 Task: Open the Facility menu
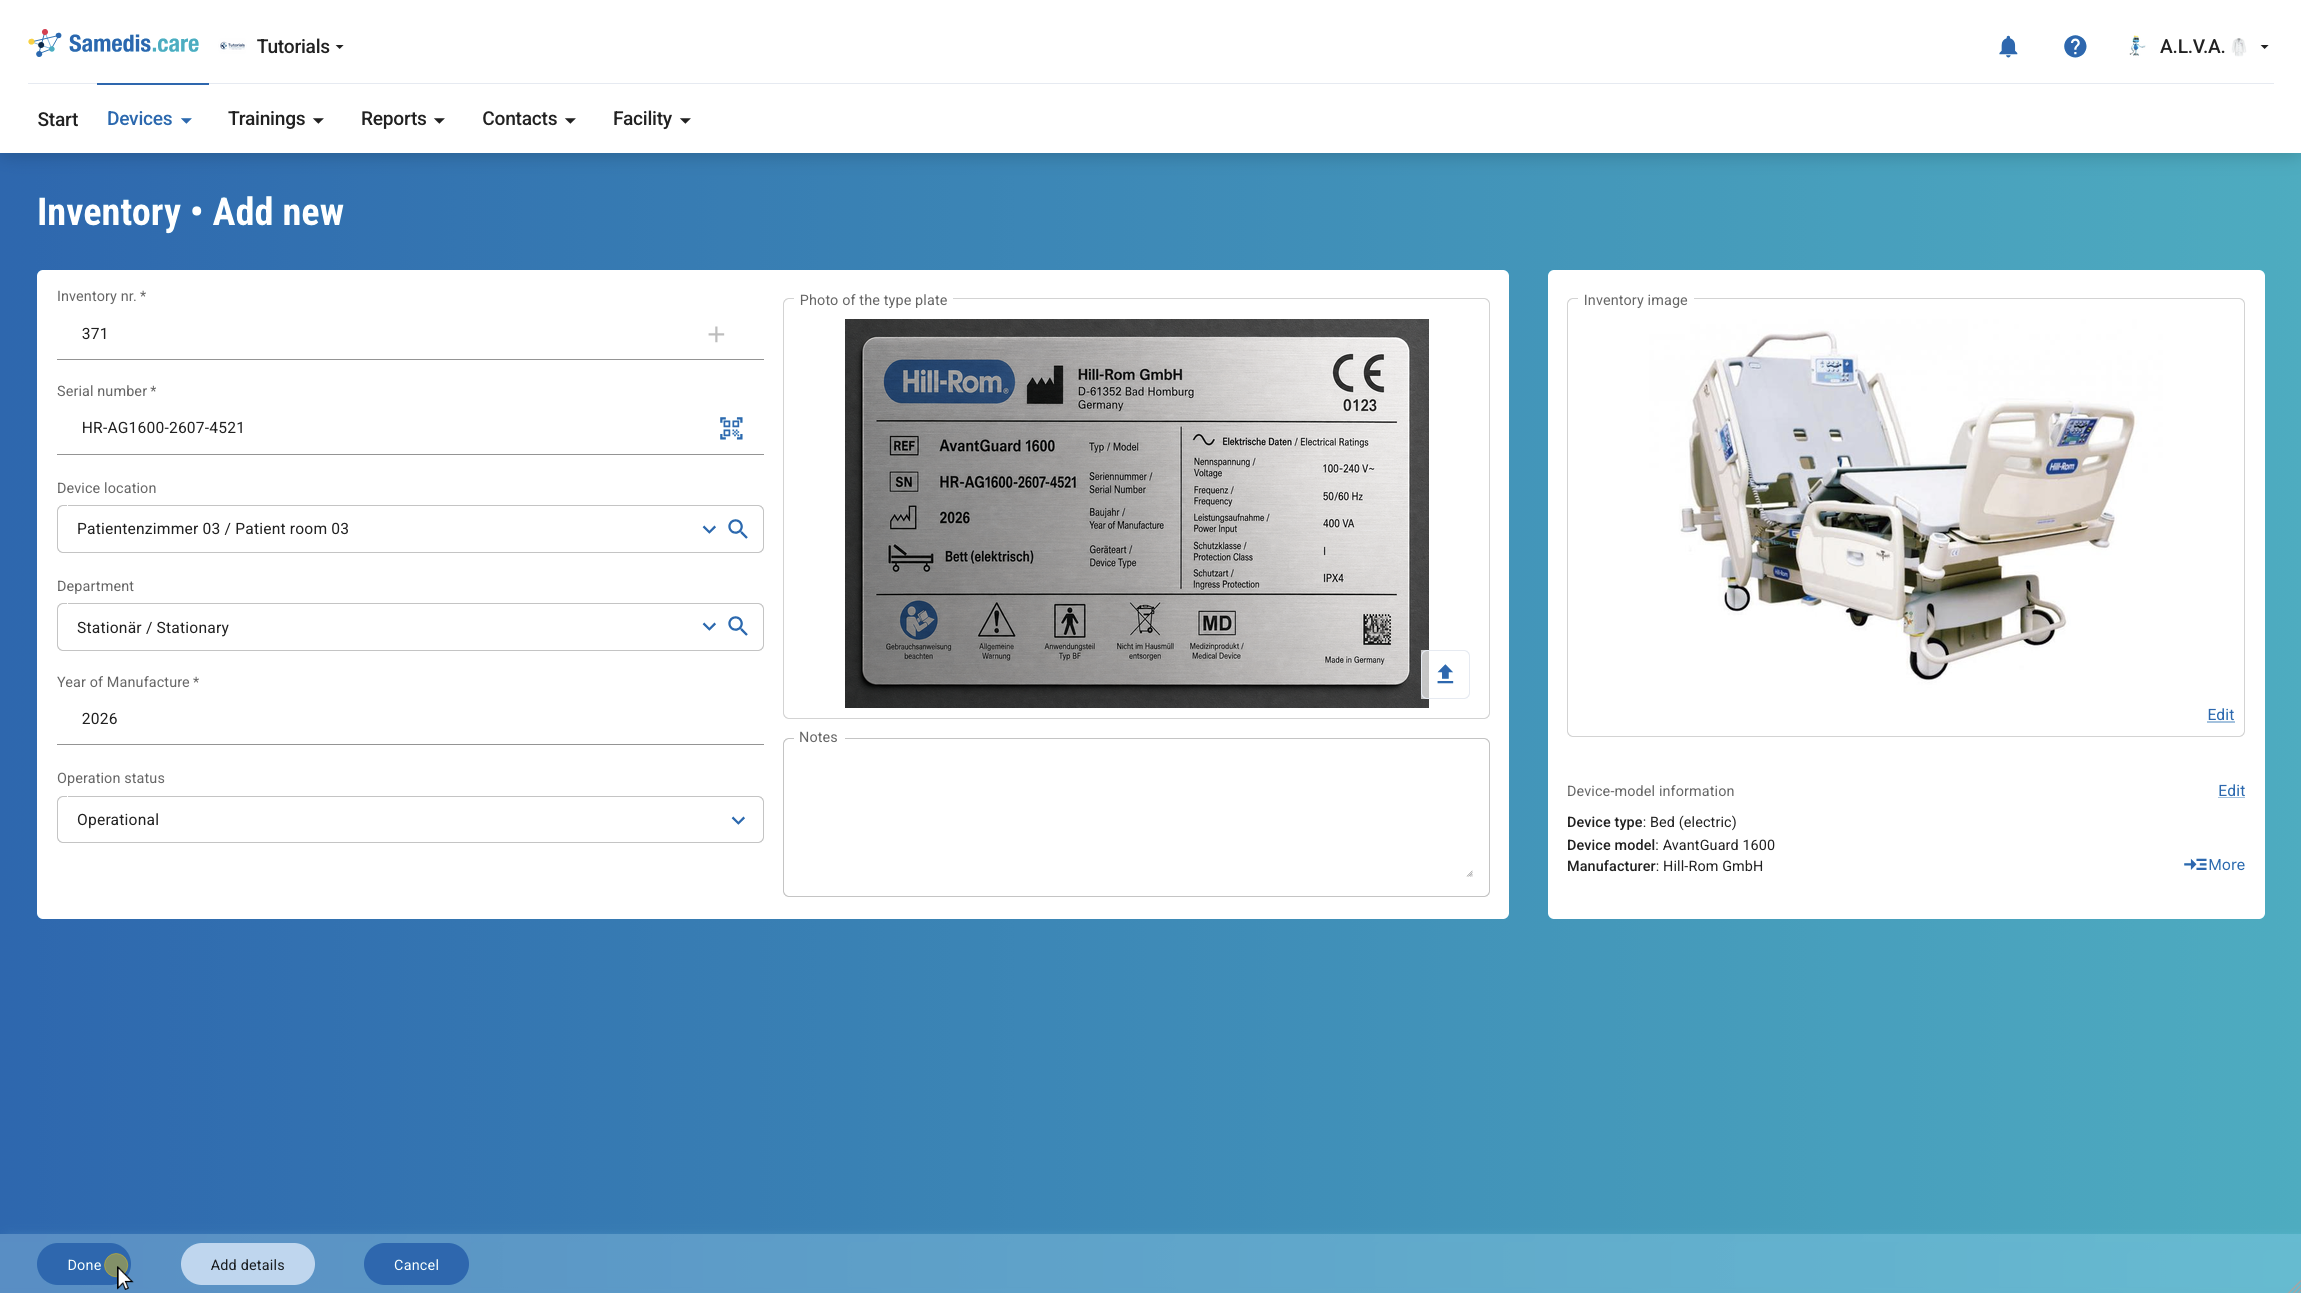click(x=651, y=119)
